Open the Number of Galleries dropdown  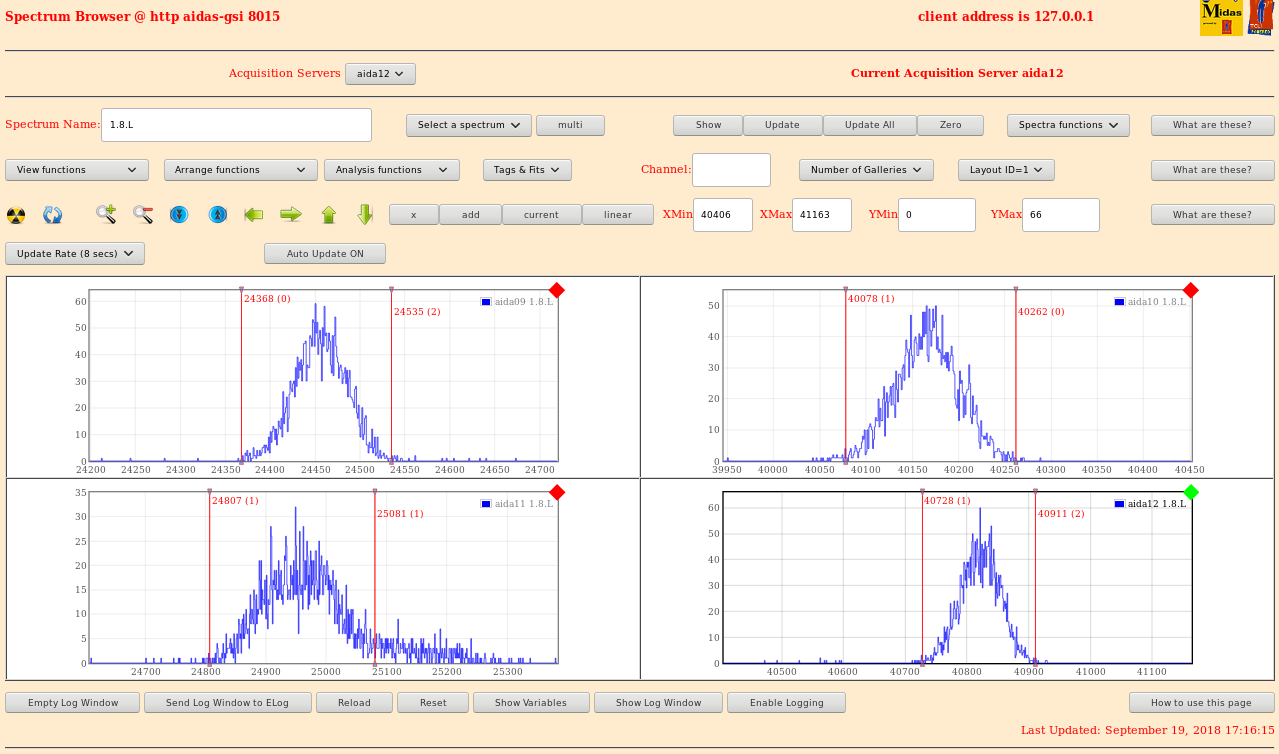pyautogui.click(x=866, y=170)
